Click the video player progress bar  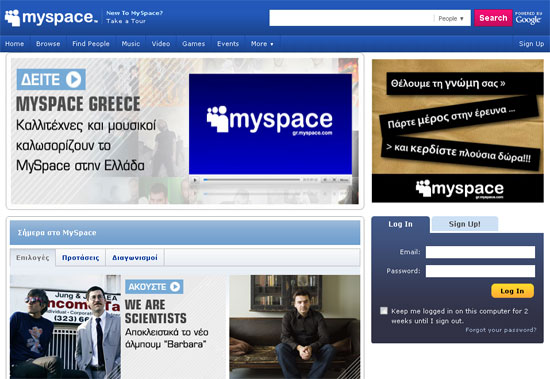251,180
